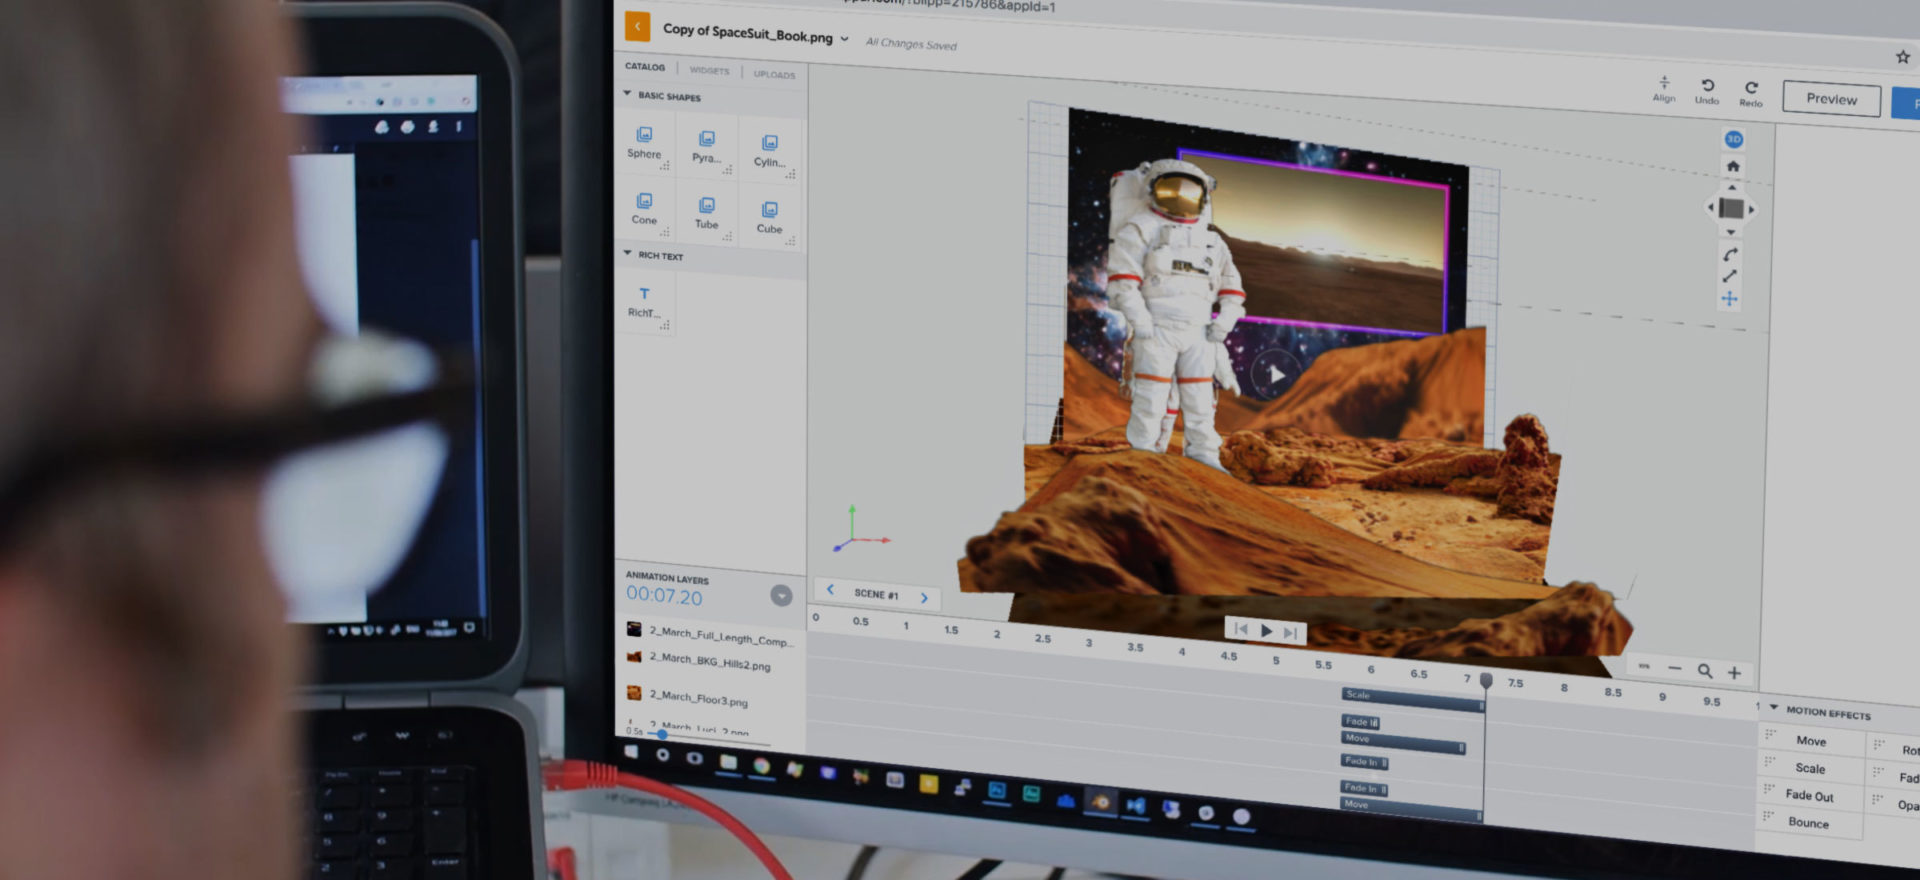Play the timeline animation

click(1266, 631)
